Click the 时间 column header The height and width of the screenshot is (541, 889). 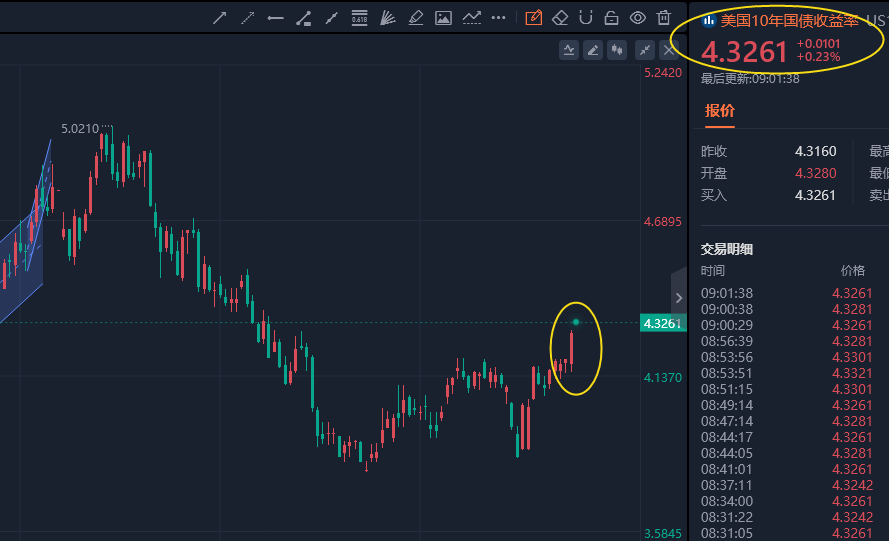[713, 270]
